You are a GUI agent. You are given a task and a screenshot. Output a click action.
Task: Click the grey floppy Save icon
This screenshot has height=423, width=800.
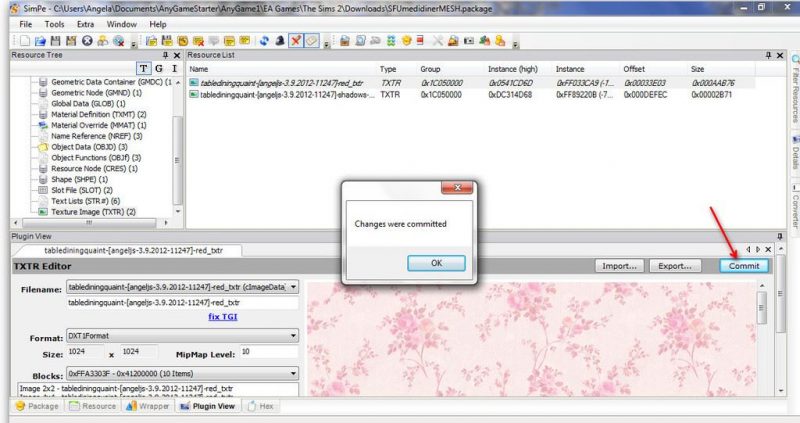coord(56,41)
